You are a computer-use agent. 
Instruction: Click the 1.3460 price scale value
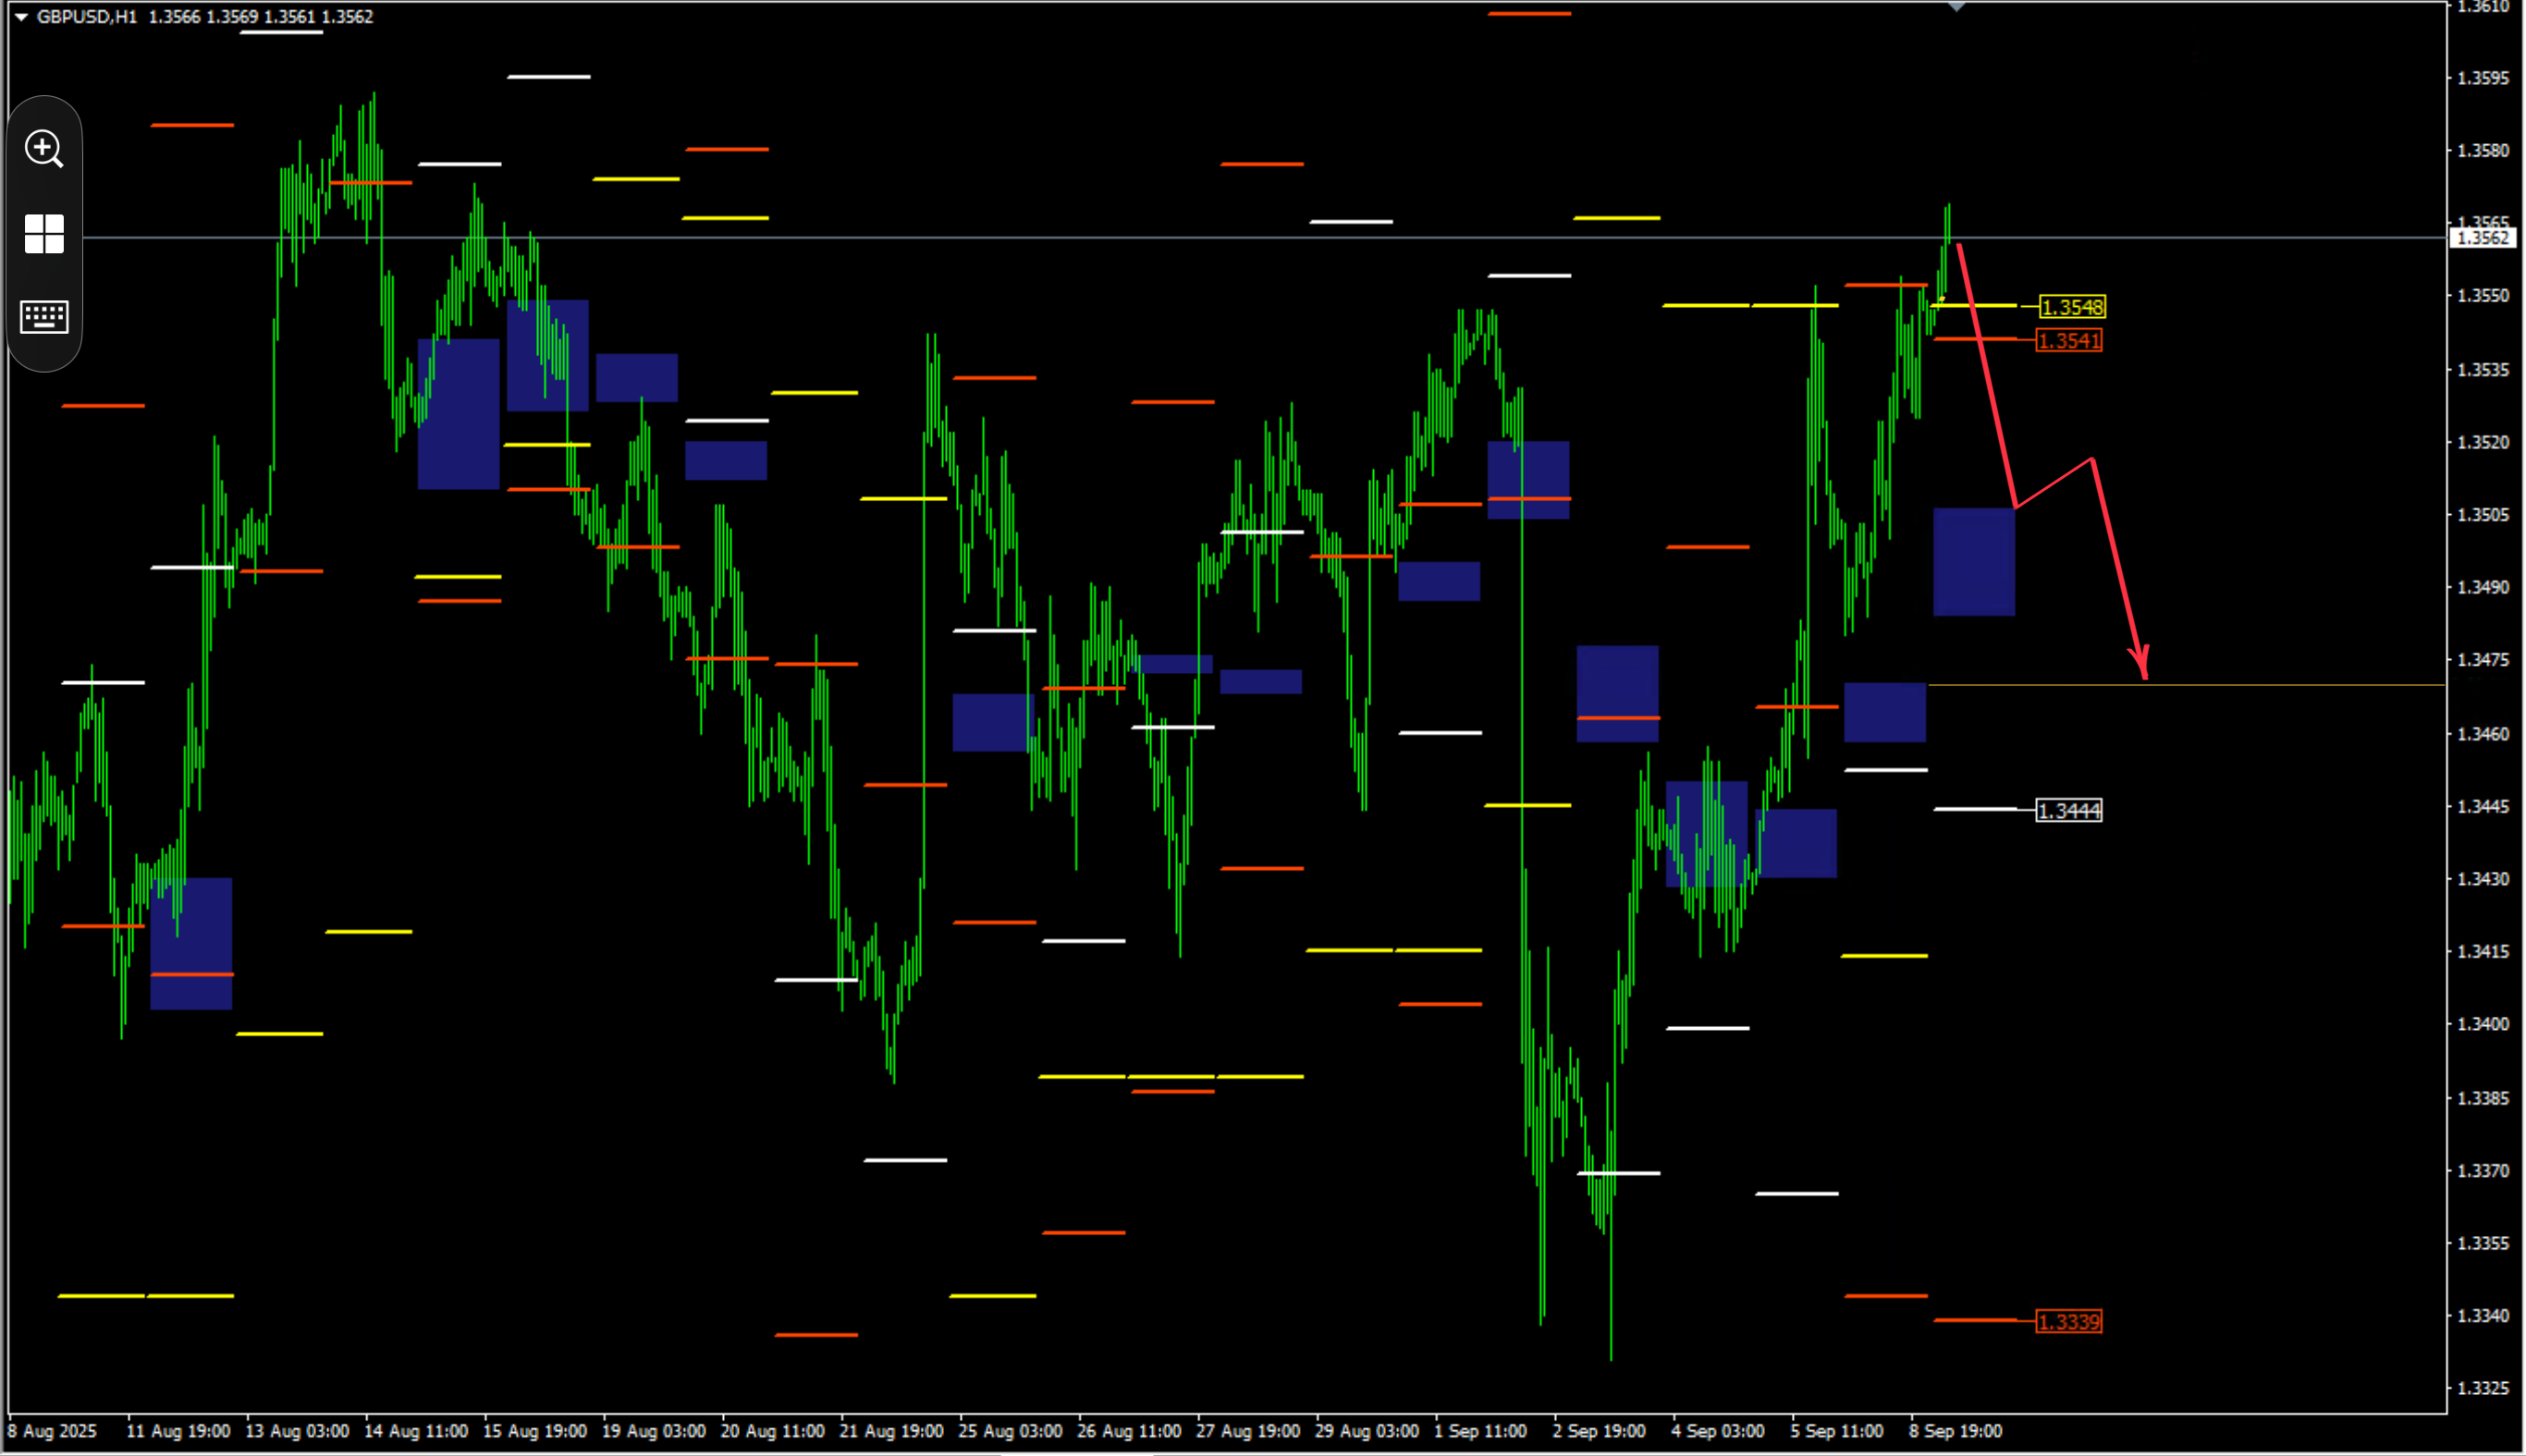(2483, 734)
